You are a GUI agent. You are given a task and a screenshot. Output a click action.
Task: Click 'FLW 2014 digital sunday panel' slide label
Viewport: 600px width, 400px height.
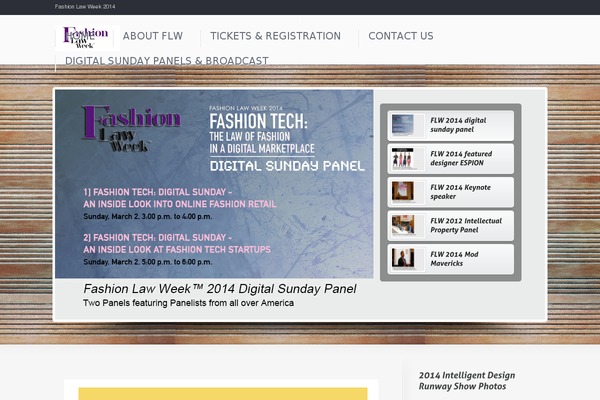coord(458,125)
